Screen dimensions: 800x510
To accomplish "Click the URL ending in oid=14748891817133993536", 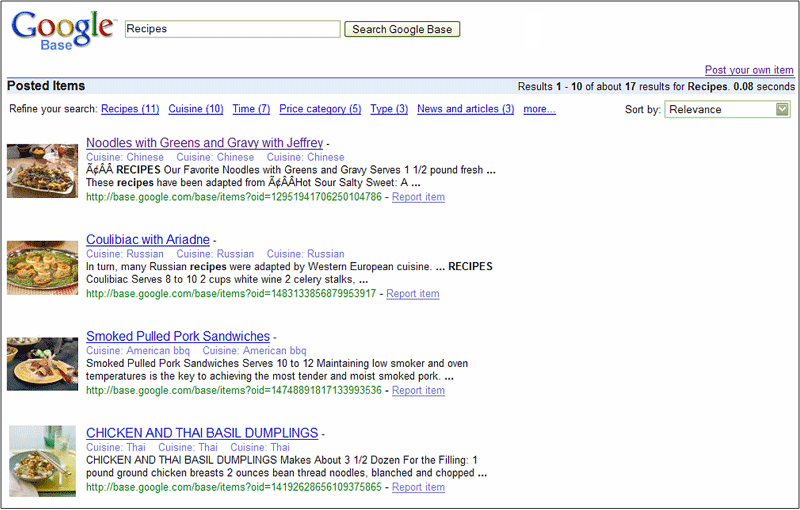I will click(x=234, y=390).
